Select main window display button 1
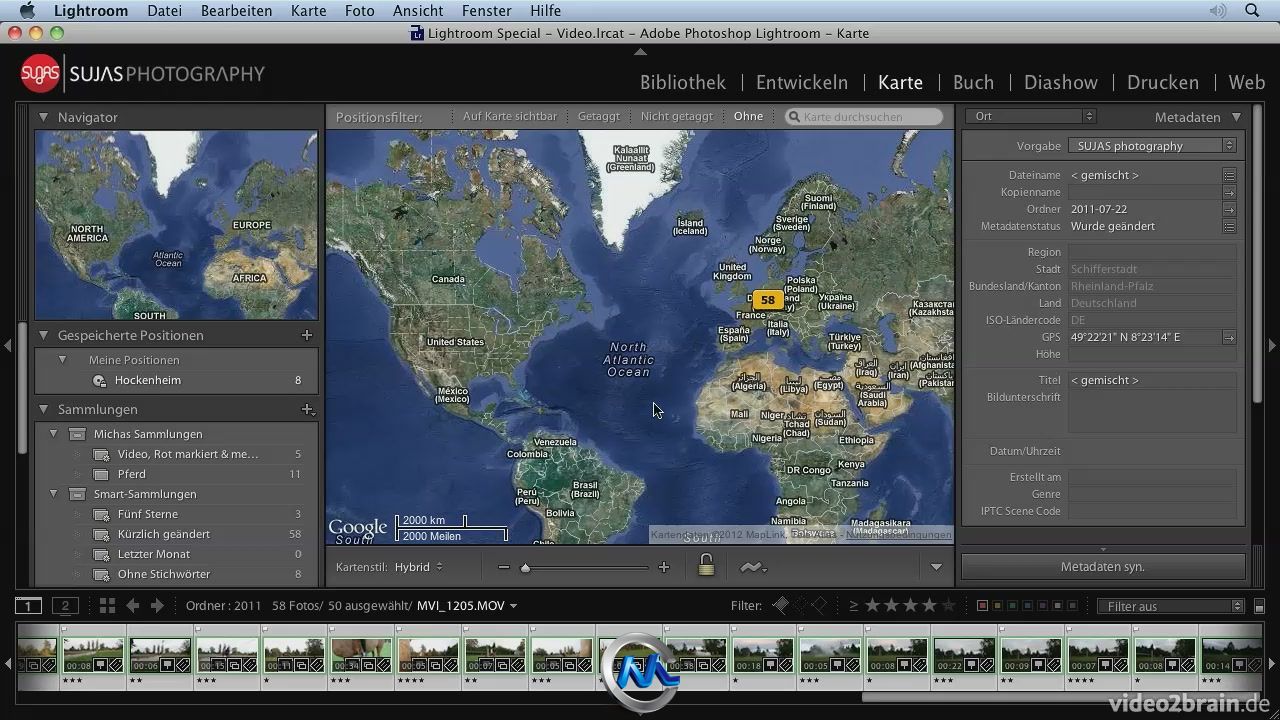This screenshot has width=1280, height=720. (29, 605)
